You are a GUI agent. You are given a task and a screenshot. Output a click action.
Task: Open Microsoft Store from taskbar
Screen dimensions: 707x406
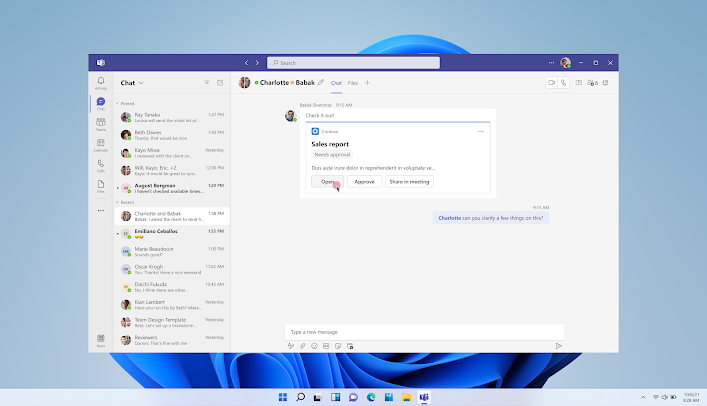[x=389, y=397]
